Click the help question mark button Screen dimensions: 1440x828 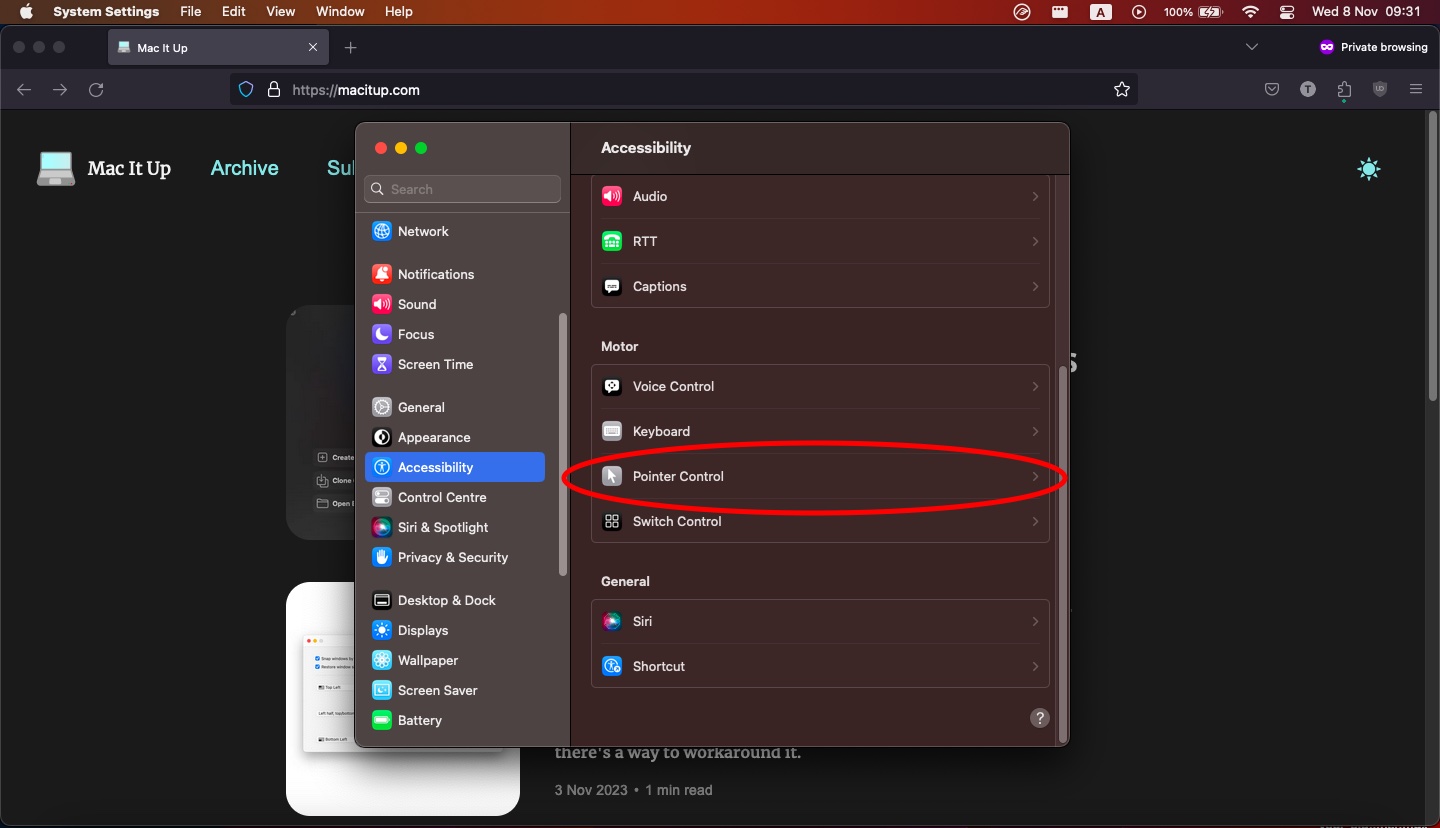(x=1040, y=718)
